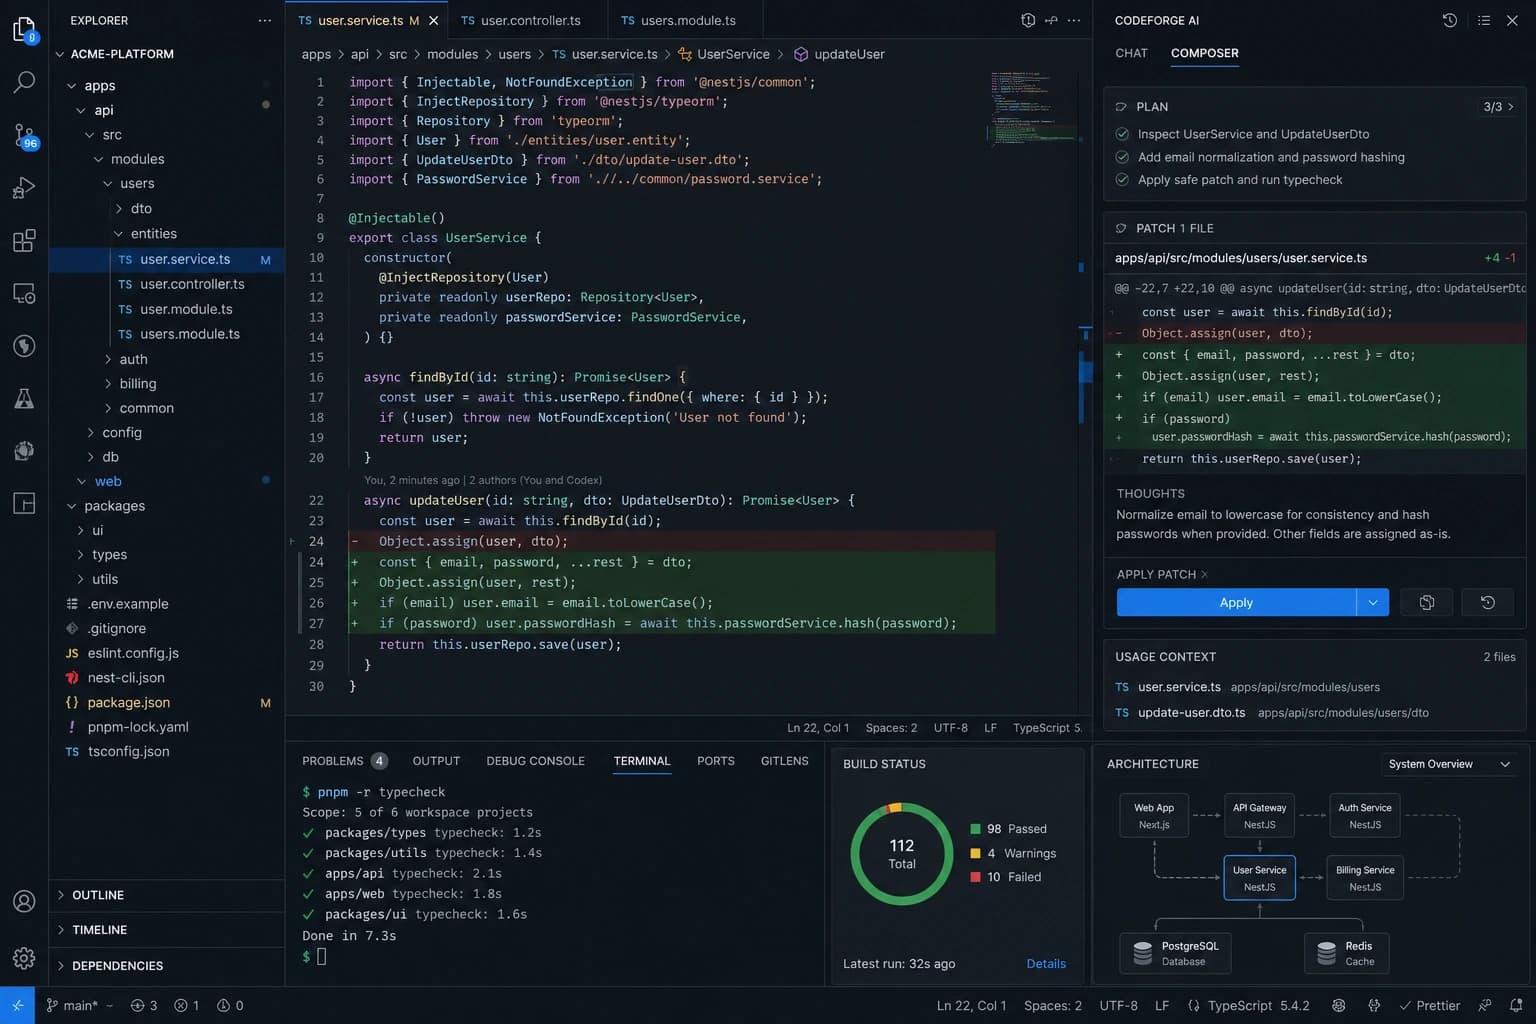1536x1024 pixels.
Task: Open the build status Details link
Action: tap(1046, 963)
